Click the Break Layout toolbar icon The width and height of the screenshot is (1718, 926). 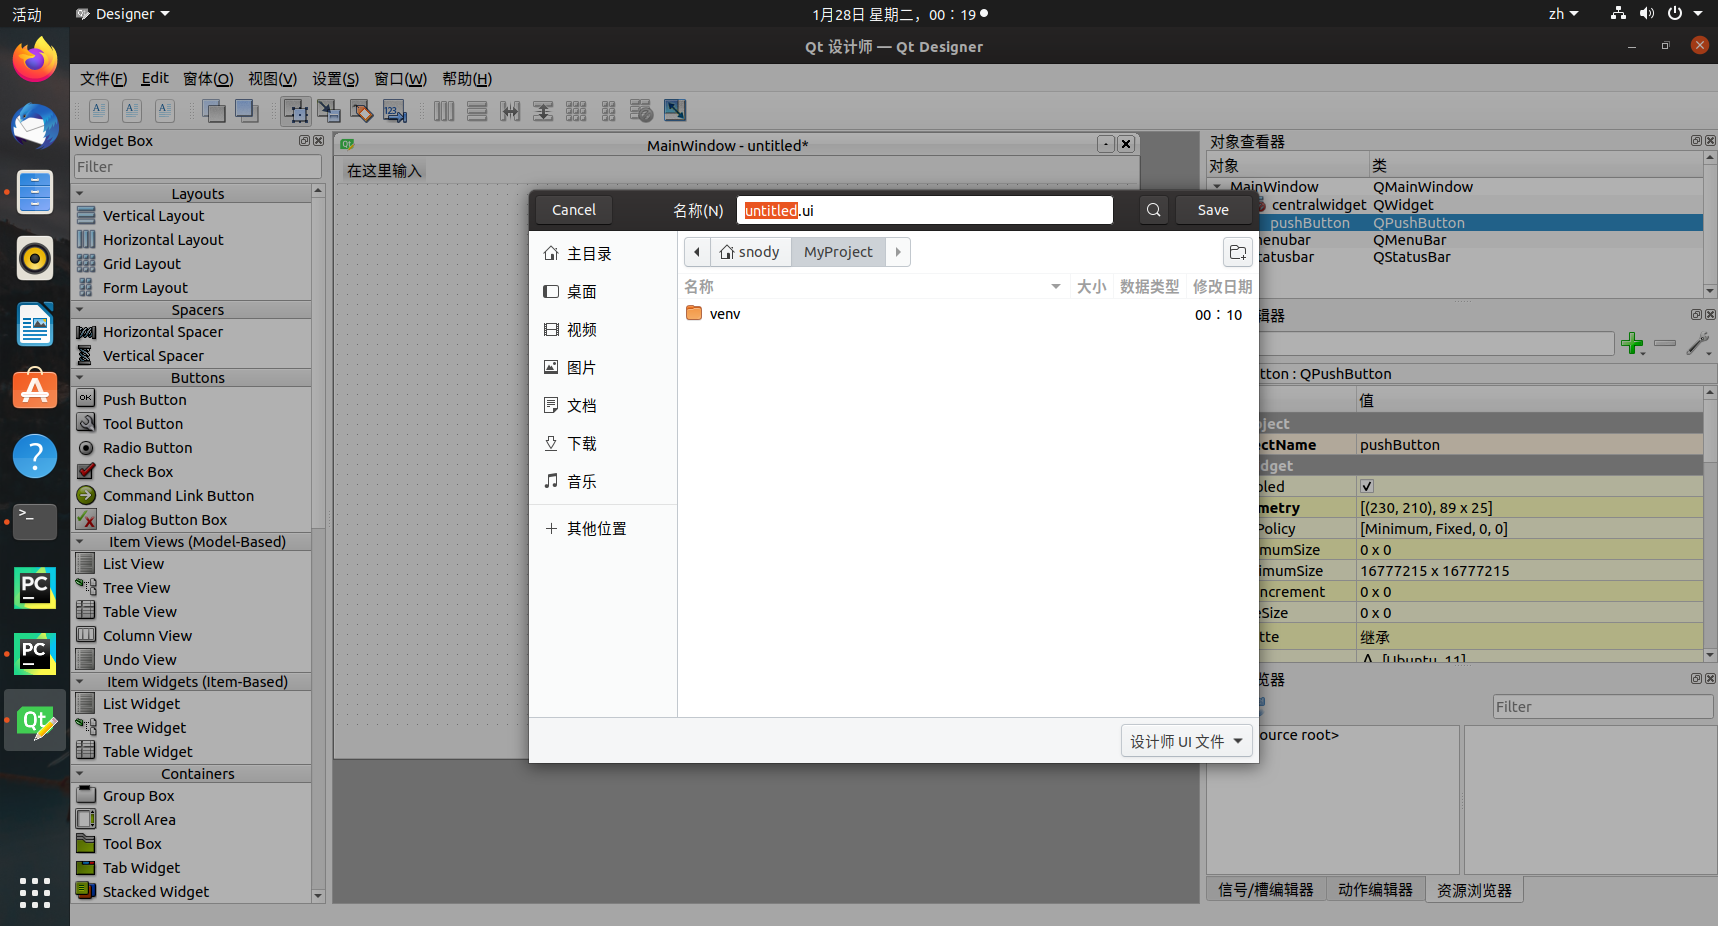[642, 111]
